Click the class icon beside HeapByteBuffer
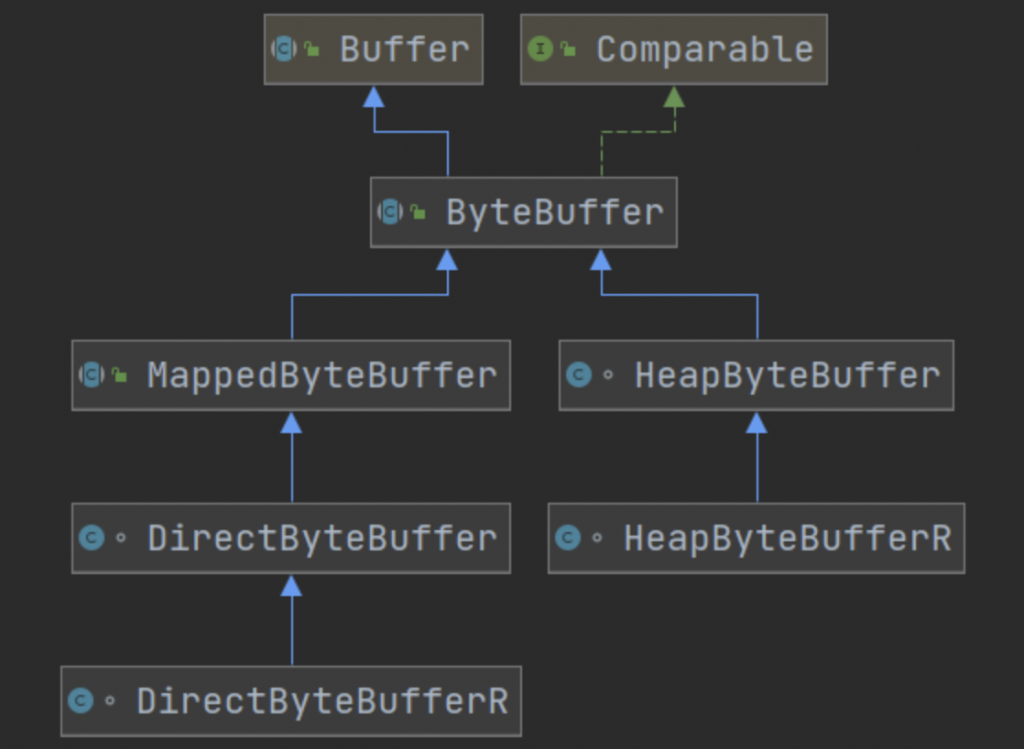1024x749 pixels. 578,375
